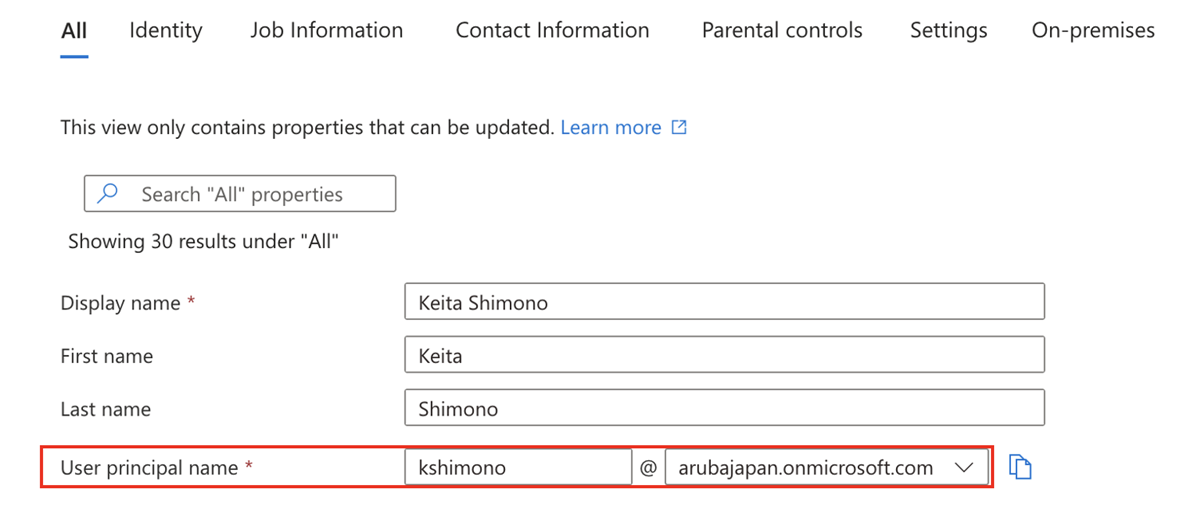This screenshot has width=1200, height=517.
Task: Open the domain dropdown for user principal name
Action: pyautogui.click(x=826, y=467)
